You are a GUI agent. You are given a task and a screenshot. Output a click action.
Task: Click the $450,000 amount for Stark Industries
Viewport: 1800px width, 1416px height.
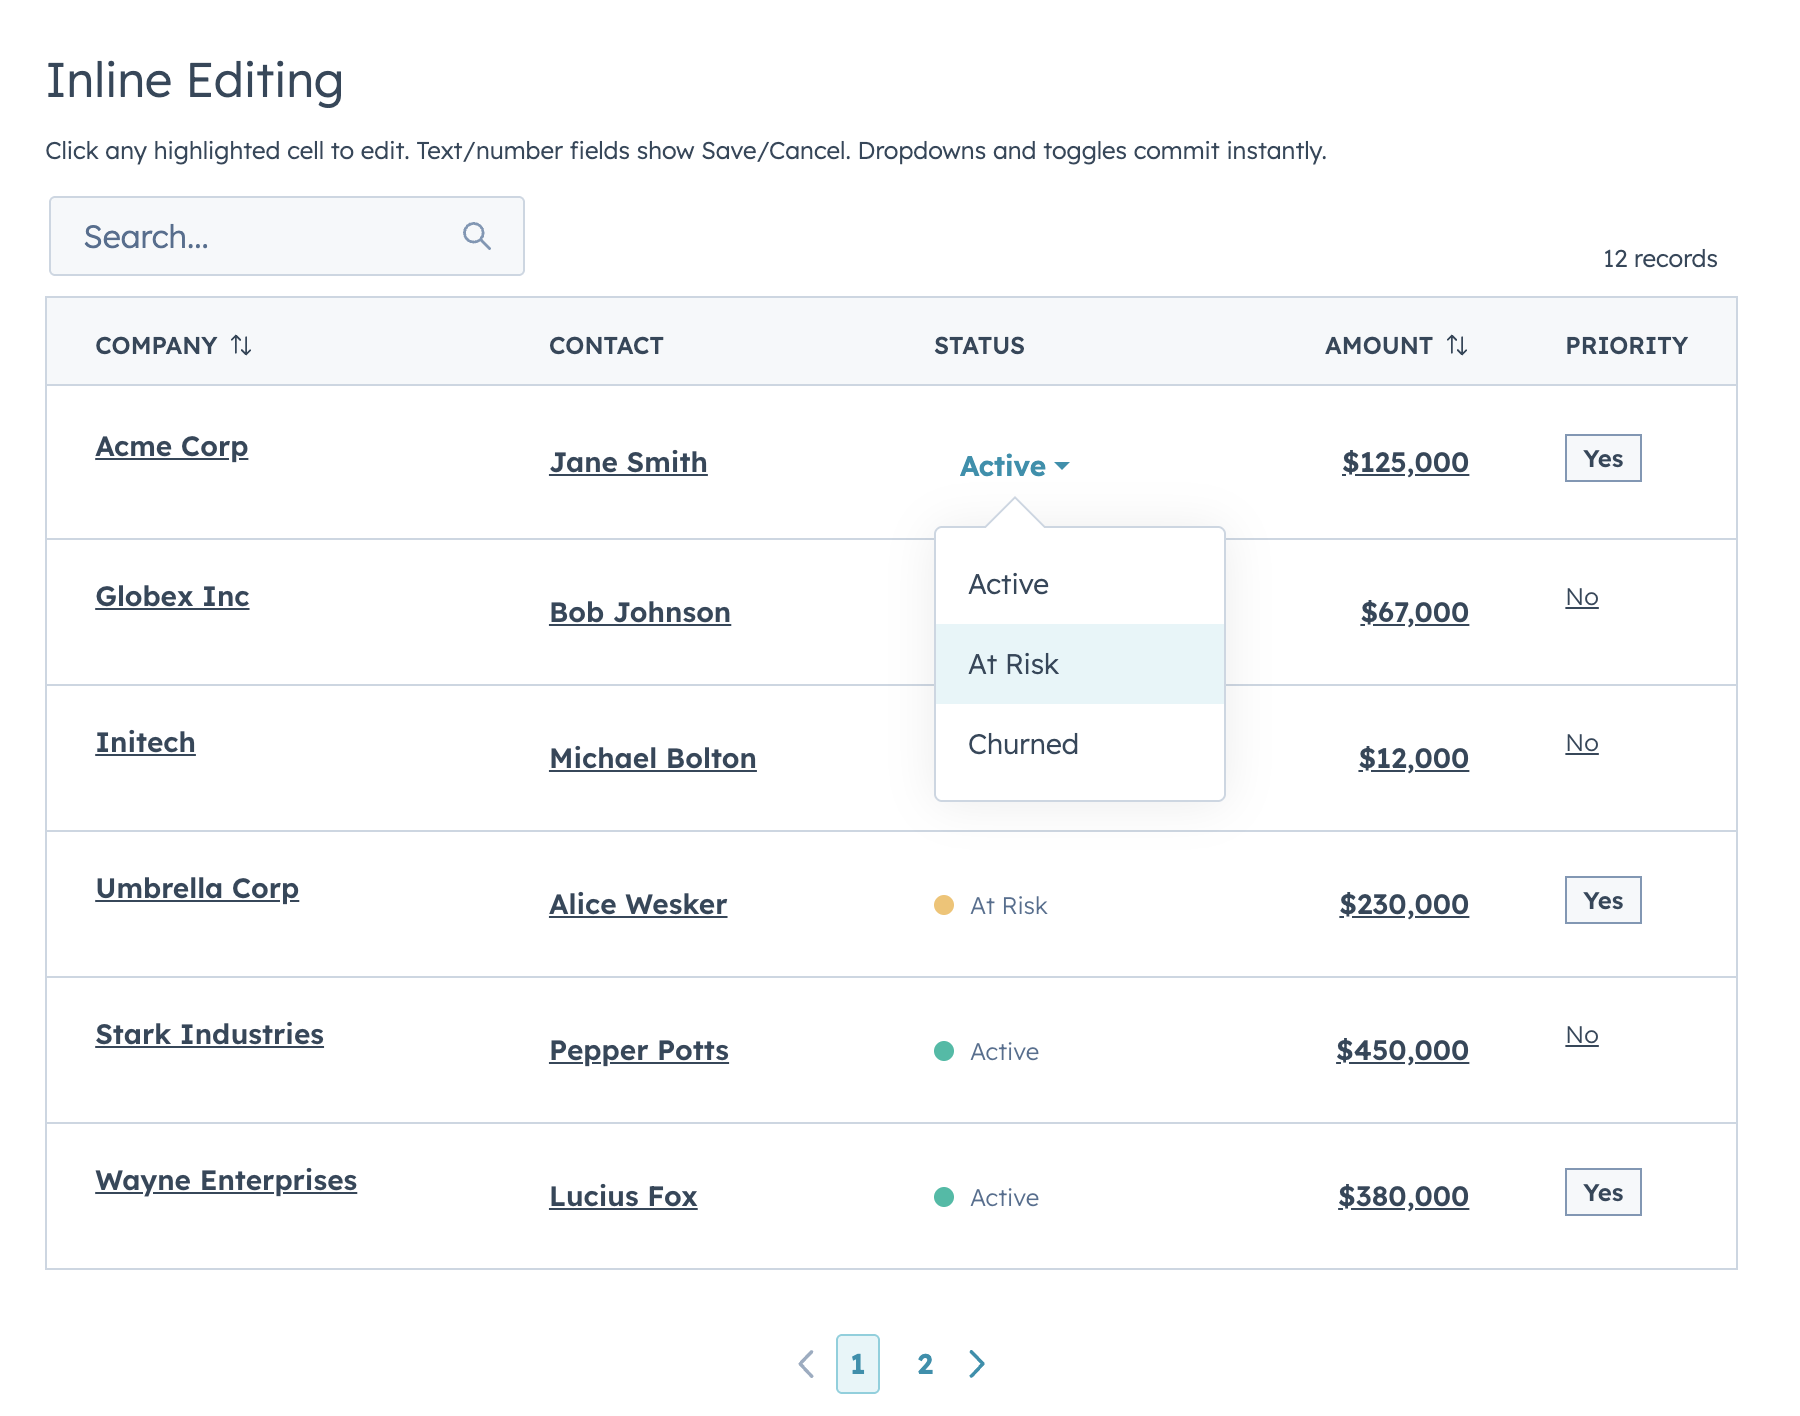click(x=1403, y=1050)
